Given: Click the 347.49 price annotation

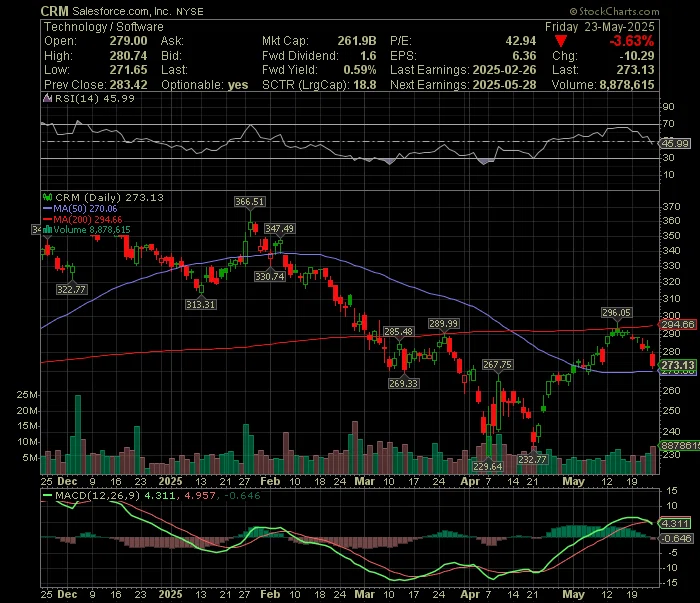Looking at the screenshot, I should tap(279, 229).
